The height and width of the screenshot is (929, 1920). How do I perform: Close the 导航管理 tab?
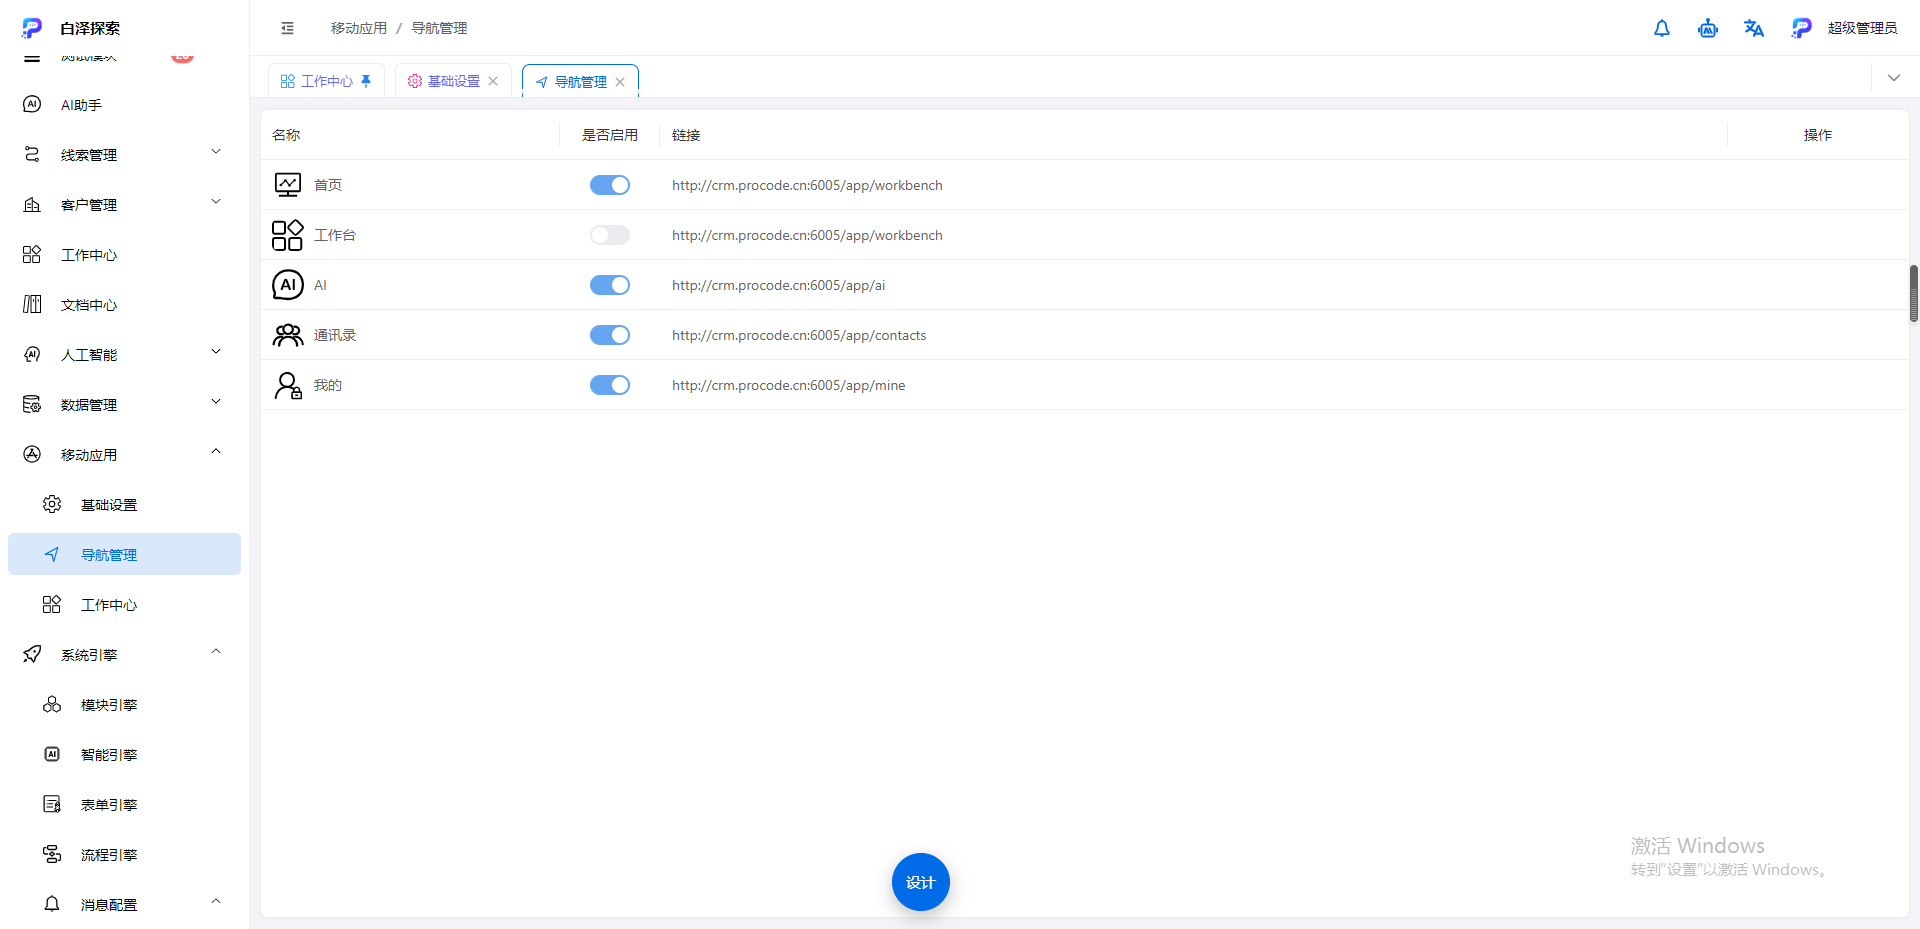620,82
